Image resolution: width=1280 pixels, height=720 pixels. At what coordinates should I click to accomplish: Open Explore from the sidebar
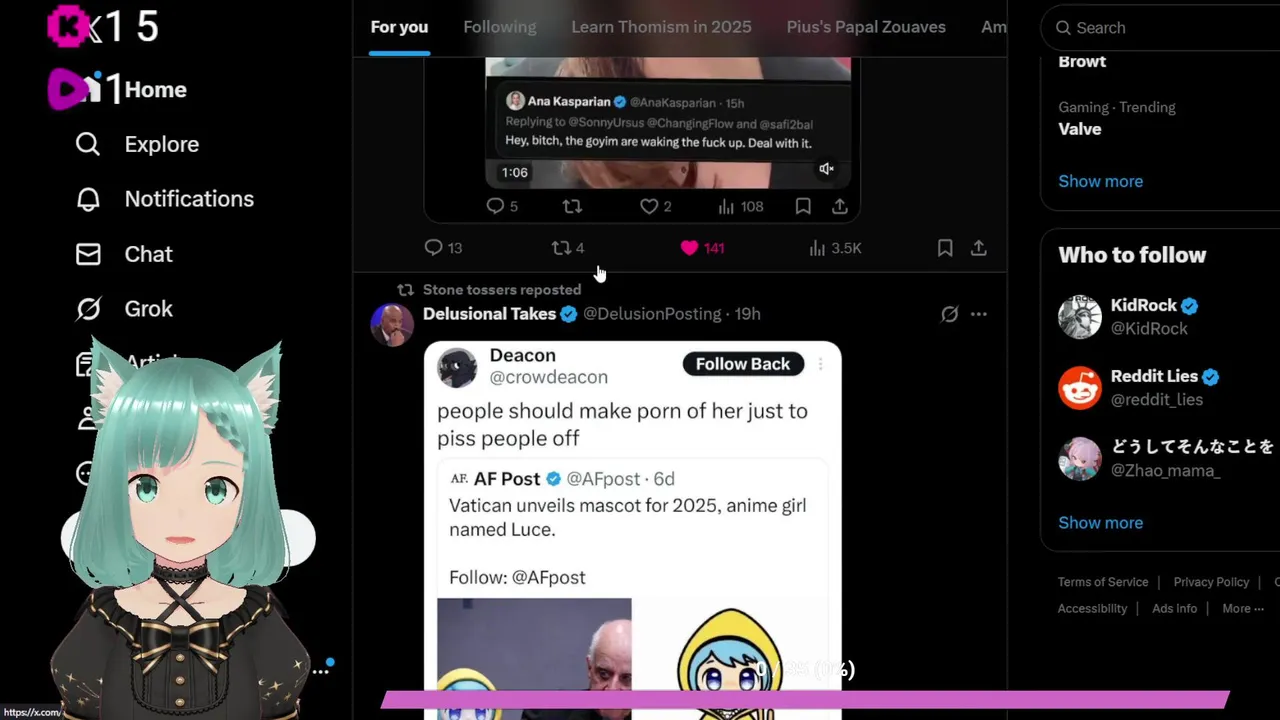click(137, 144)
